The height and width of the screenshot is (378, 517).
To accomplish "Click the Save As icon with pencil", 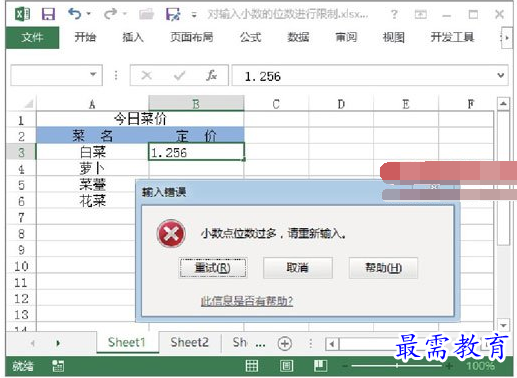I will click(x=173, y=14).
